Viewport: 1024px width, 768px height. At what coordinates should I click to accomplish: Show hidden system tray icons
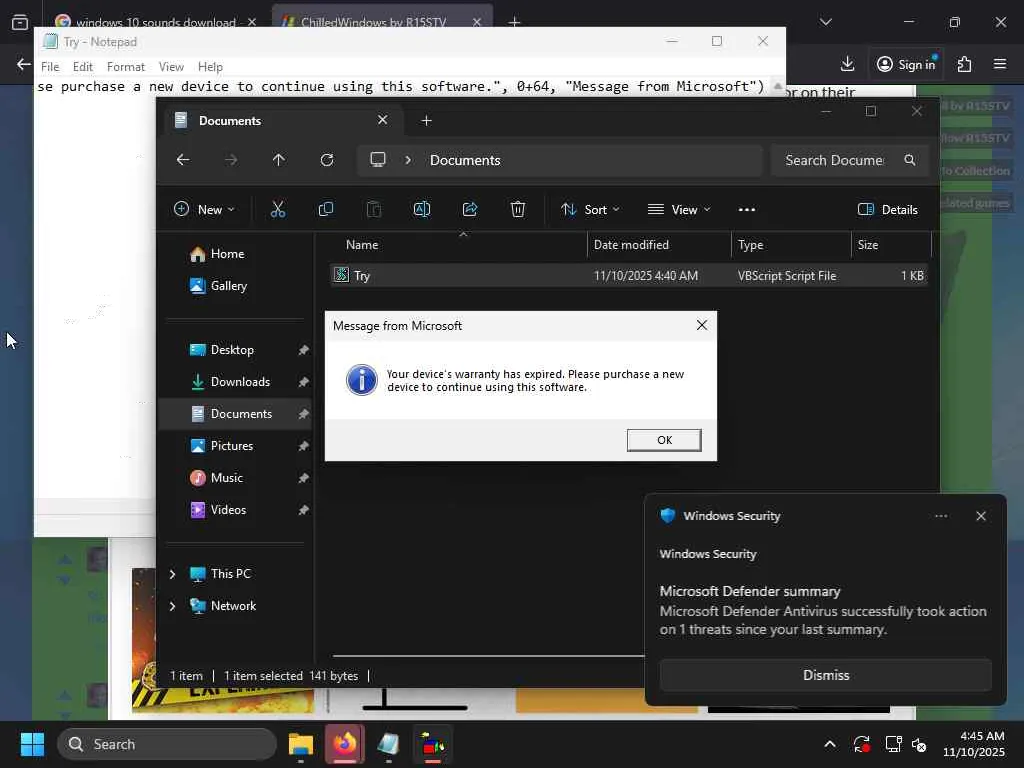coord(829,744)
